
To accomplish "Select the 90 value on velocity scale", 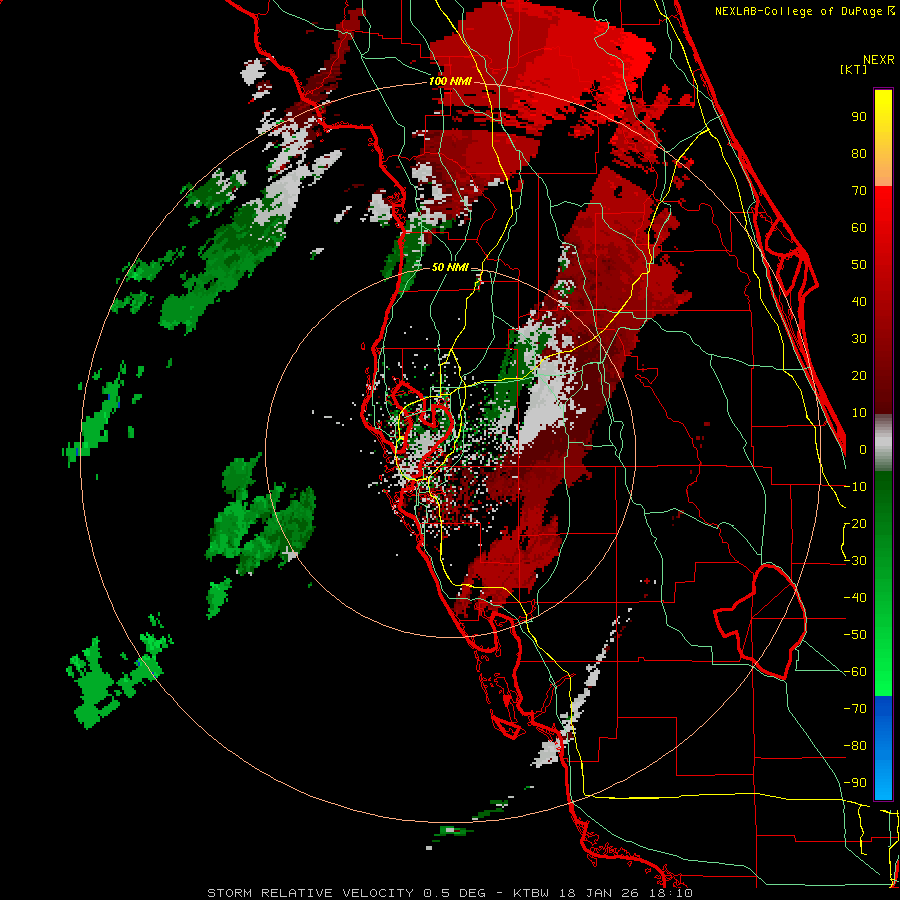I will pyautogui.click(x=859, y=117).
